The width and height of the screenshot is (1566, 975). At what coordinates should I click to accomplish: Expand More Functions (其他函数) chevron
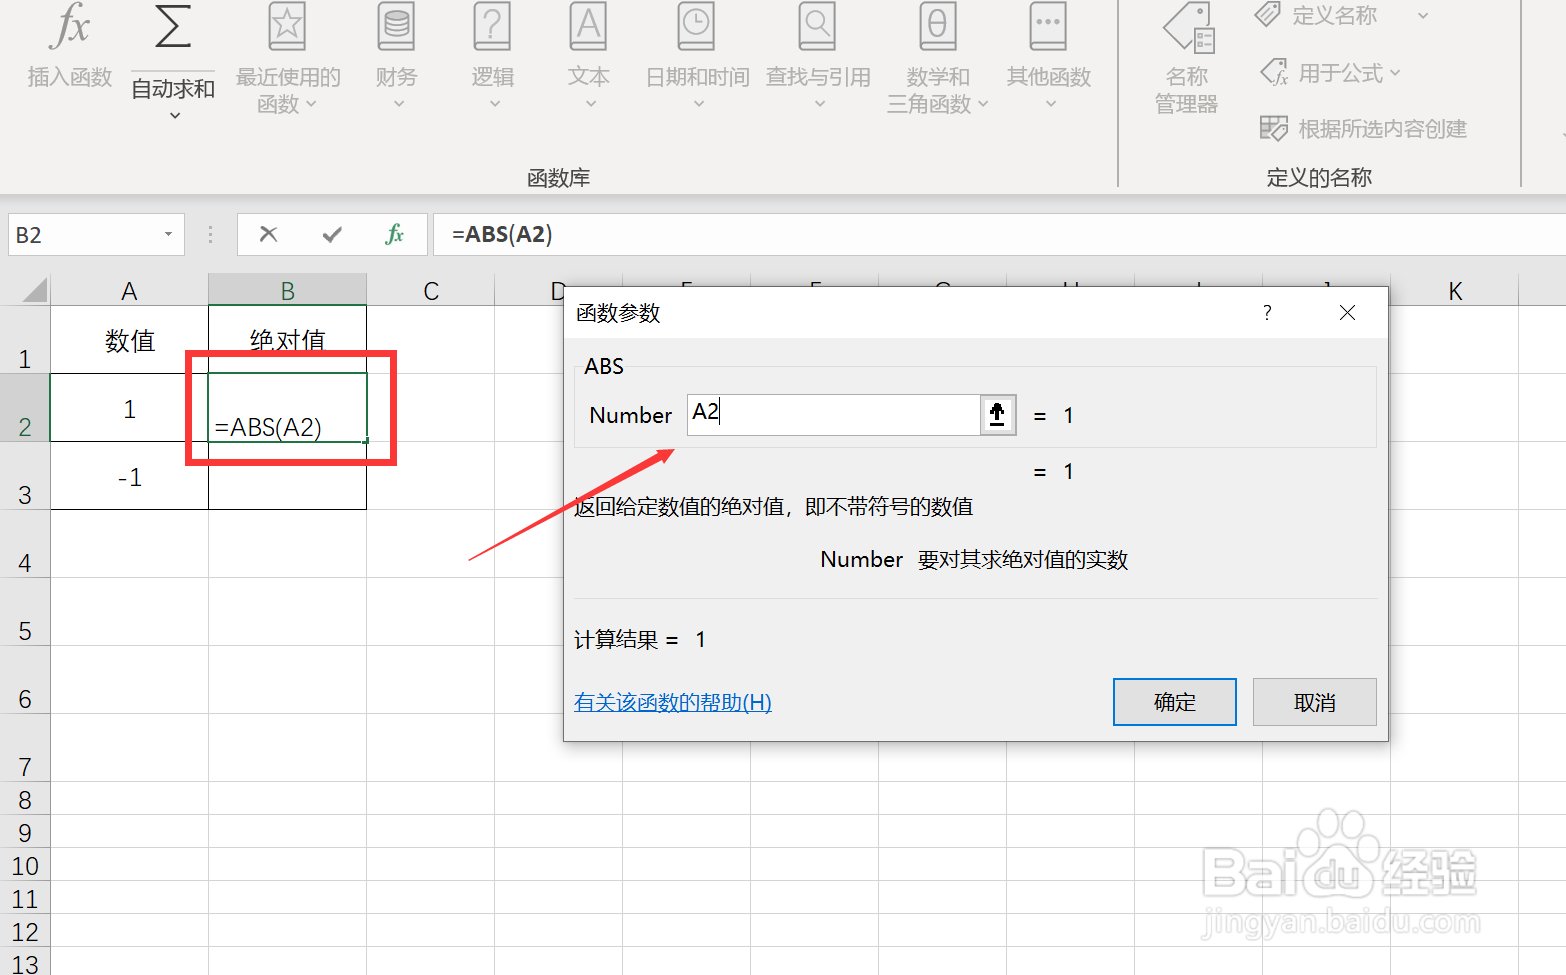click(x=1050, y=103)
